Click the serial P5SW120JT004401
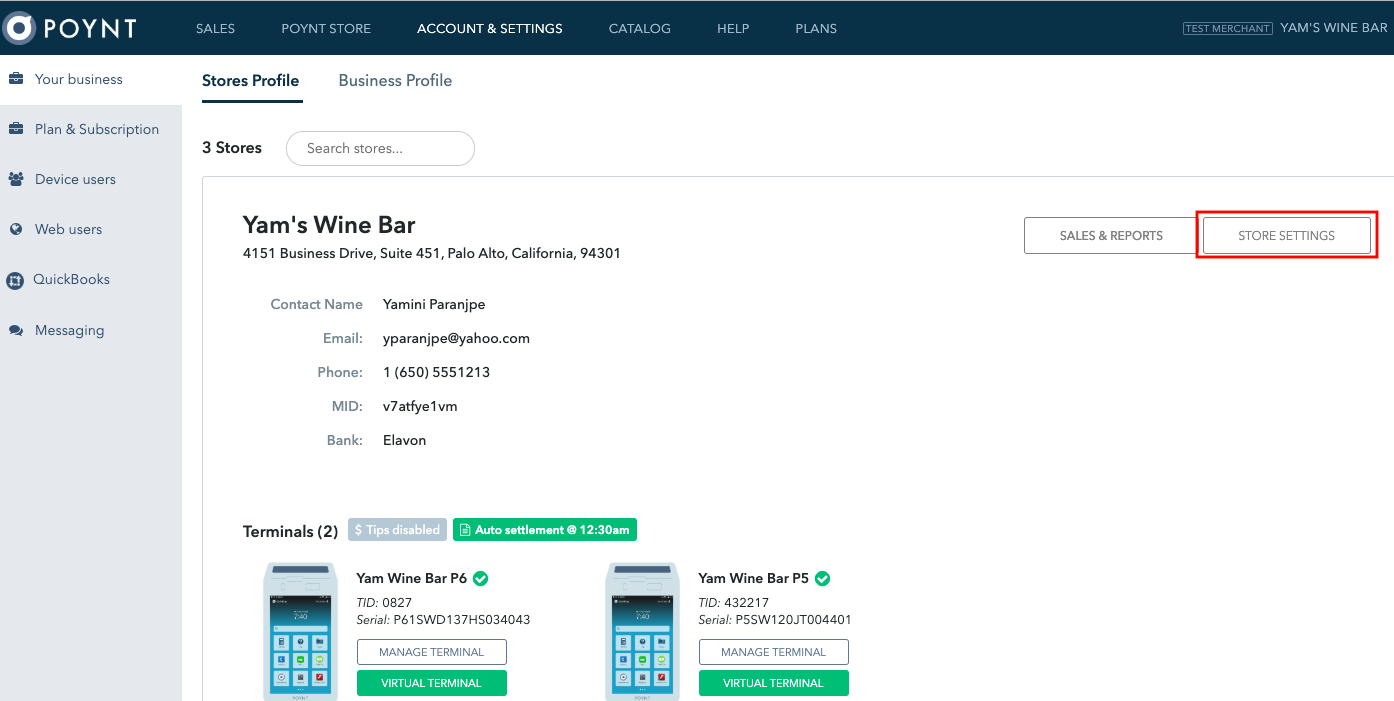The width and height of the screenshot is (1394, 701). (x=793, y=620)
